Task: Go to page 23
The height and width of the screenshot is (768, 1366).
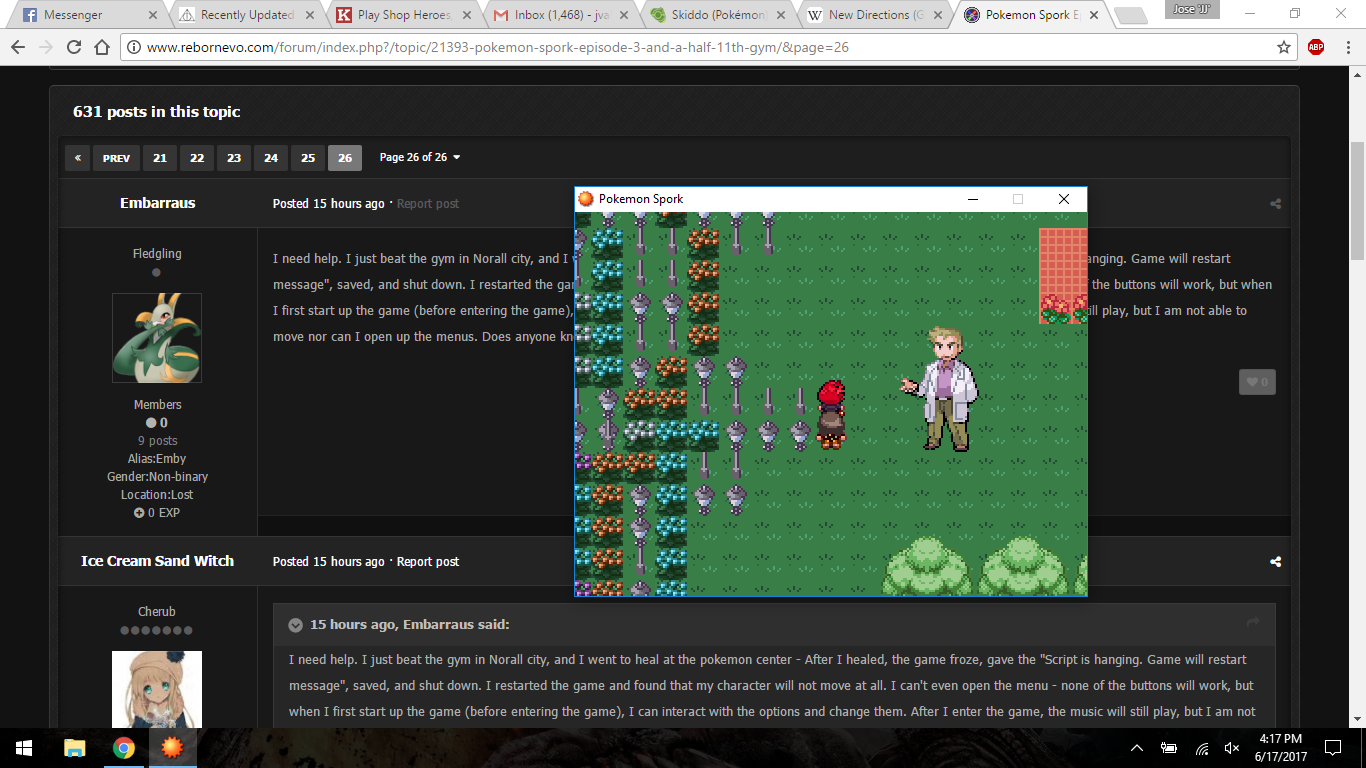Action: pos(233,158)
